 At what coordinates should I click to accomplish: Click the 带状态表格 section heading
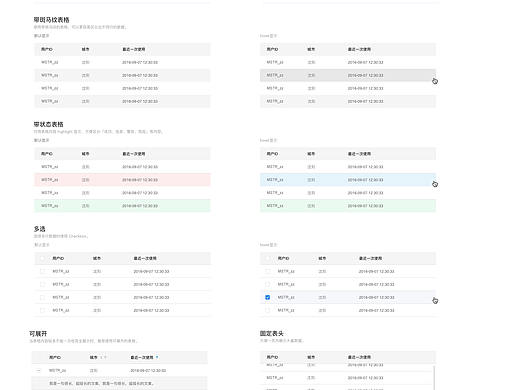pyautogui.click(x=48, y=124)
